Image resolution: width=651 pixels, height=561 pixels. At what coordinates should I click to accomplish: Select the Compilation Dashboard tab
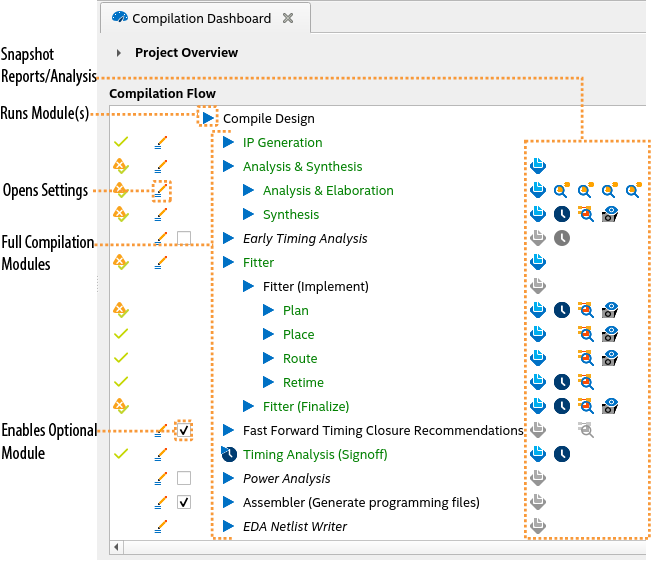tap(200, 18)
